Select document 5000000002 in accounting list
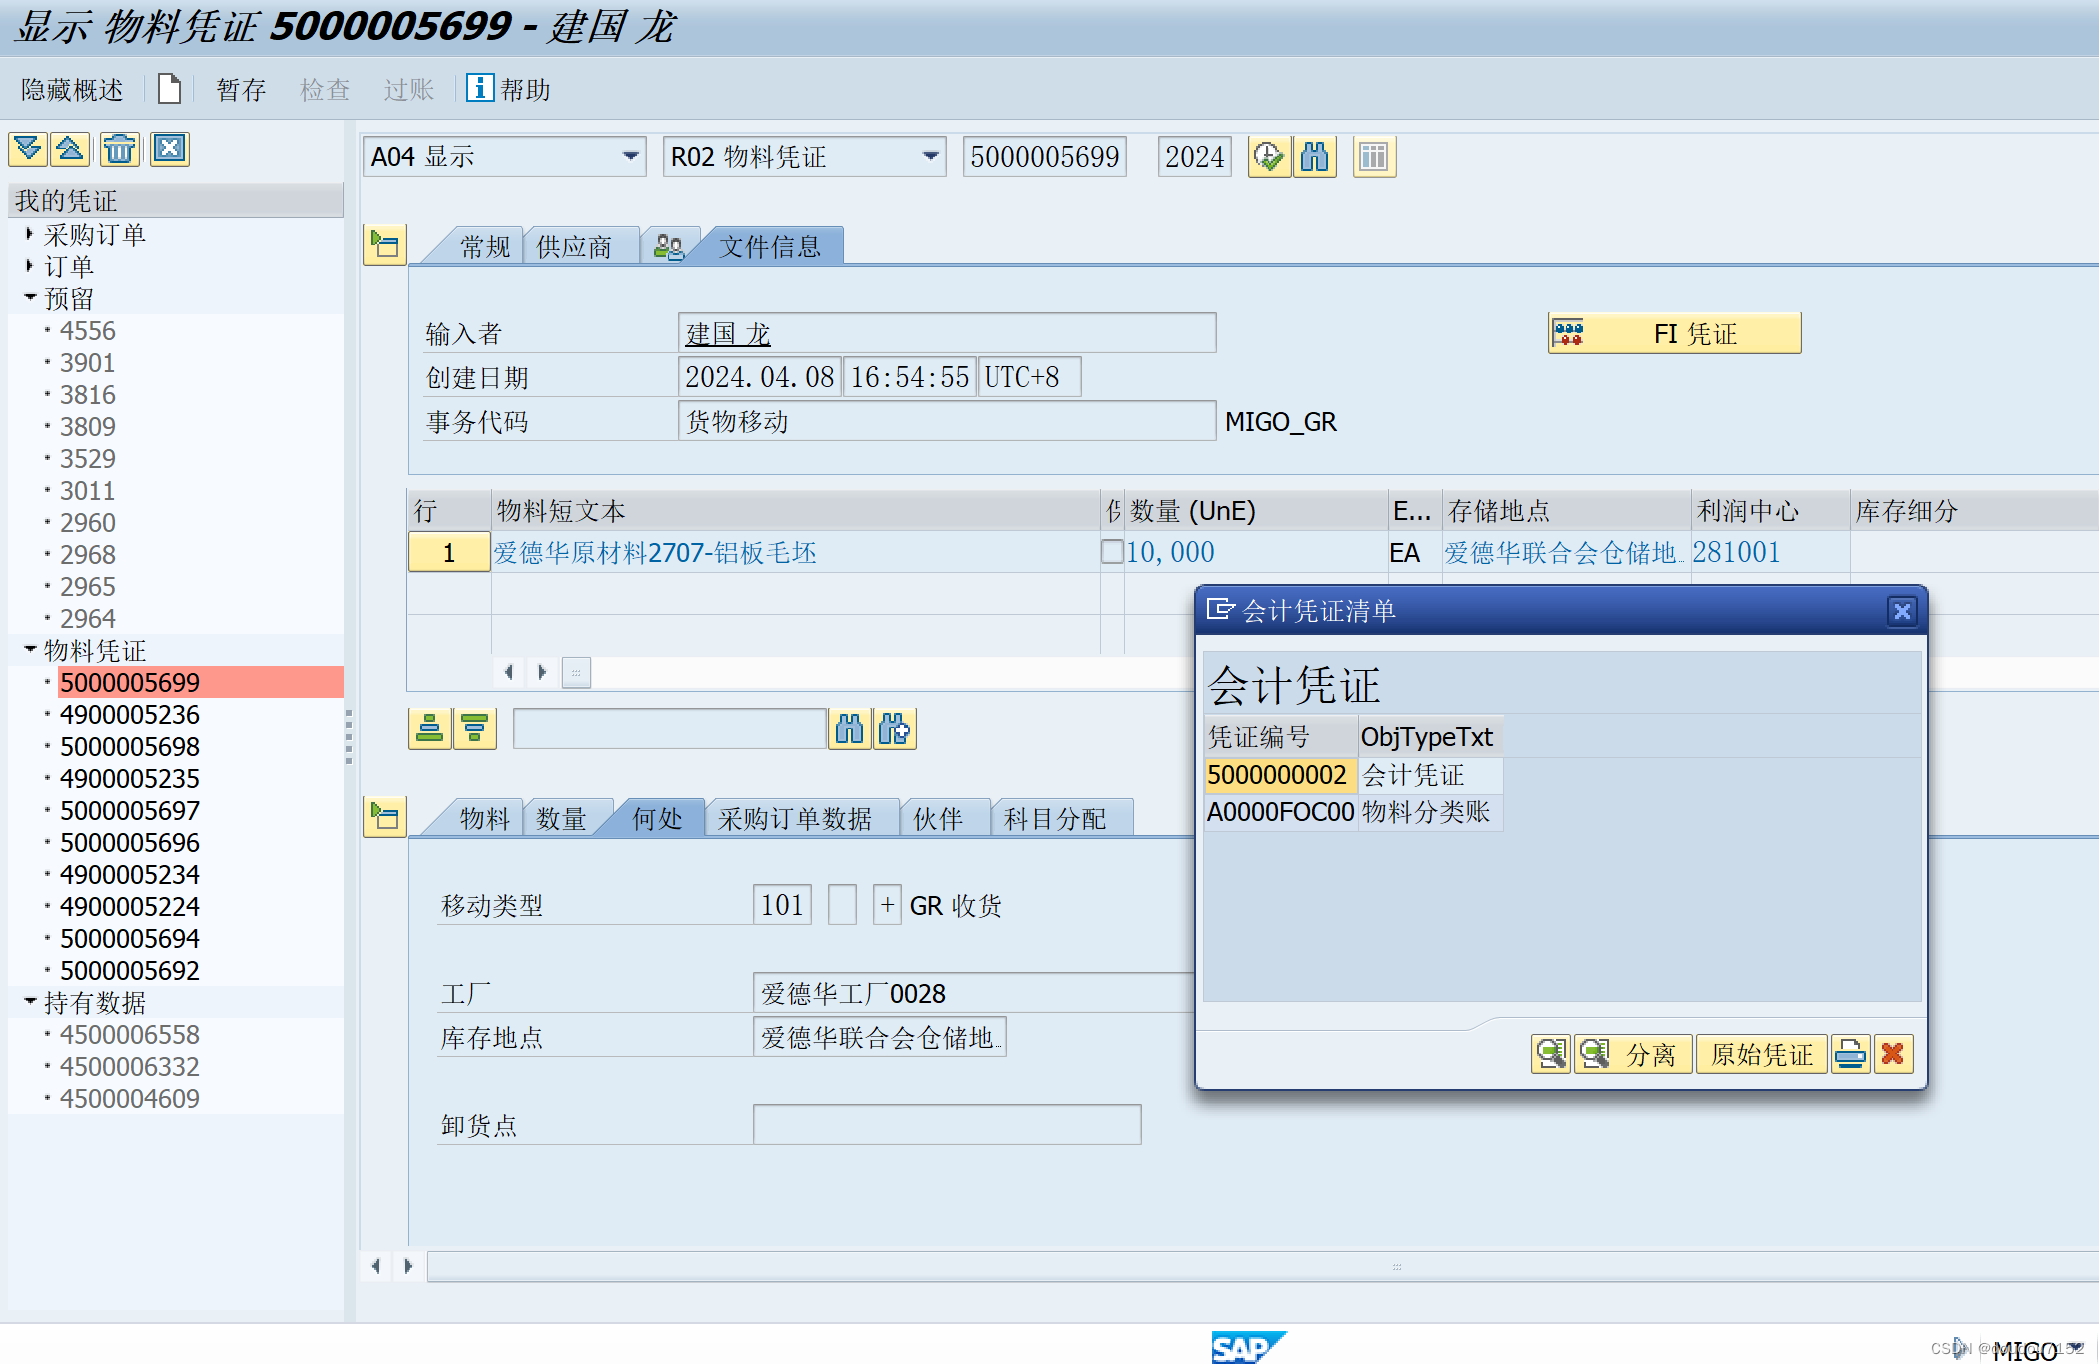This screenshot has height=1364, width=2099. tap(1277, 775)
